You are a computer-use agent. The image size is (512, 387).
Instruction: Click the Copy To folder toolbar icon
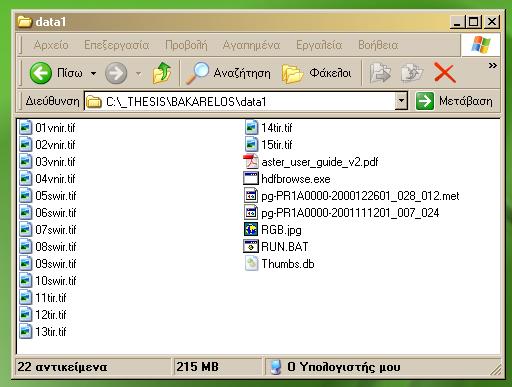coord(412,73)
